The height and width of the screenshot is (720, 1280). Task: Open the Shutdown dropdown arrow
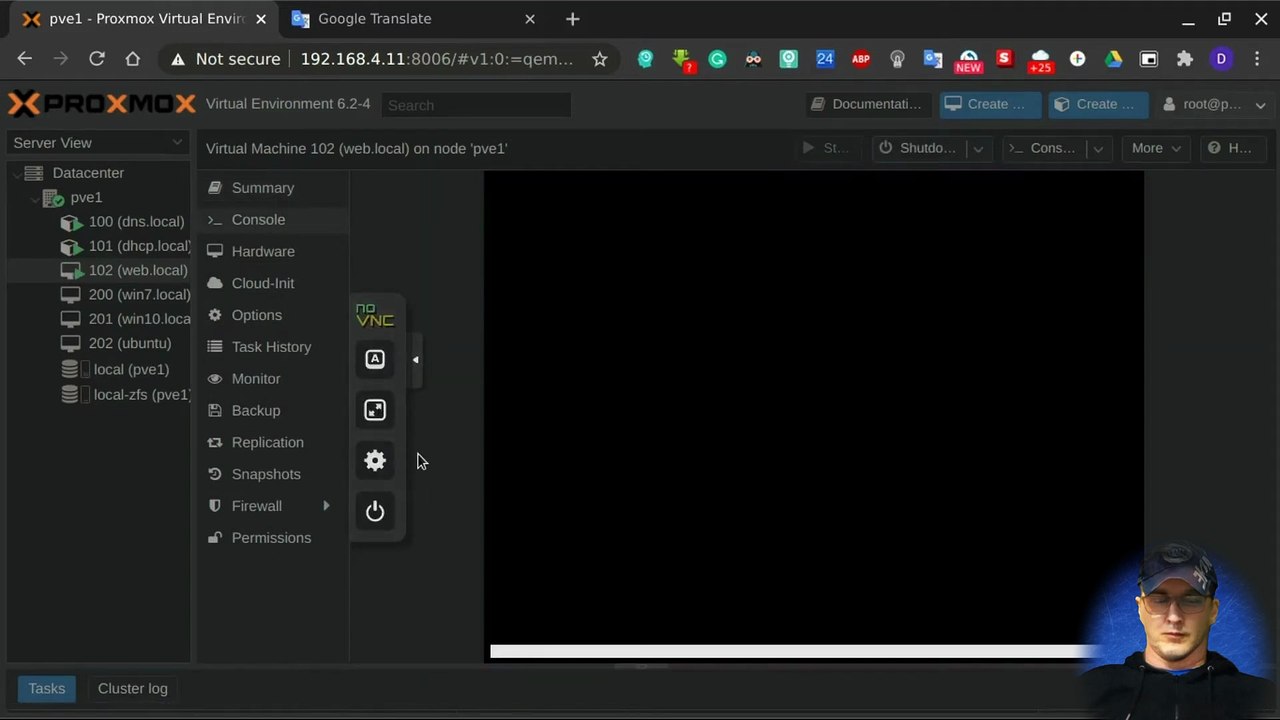[978, 148]
